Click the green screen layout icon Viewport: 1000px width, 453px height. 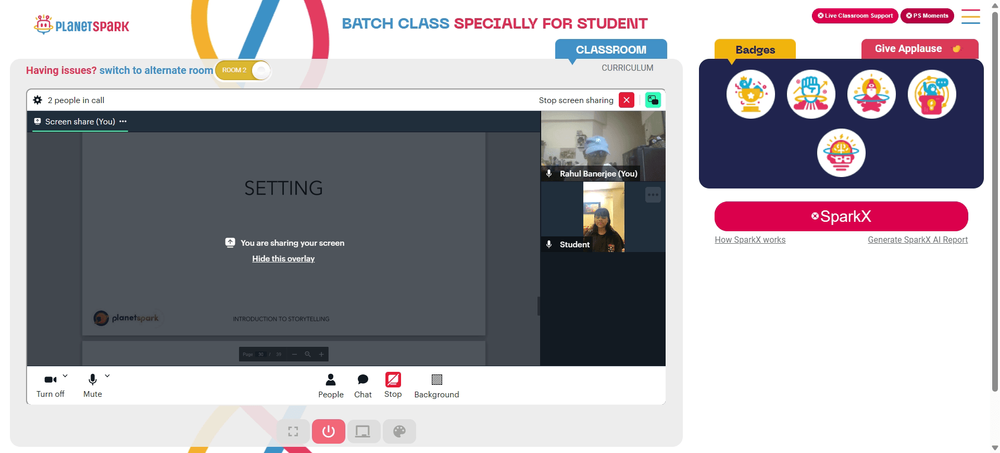coord(652,100)
